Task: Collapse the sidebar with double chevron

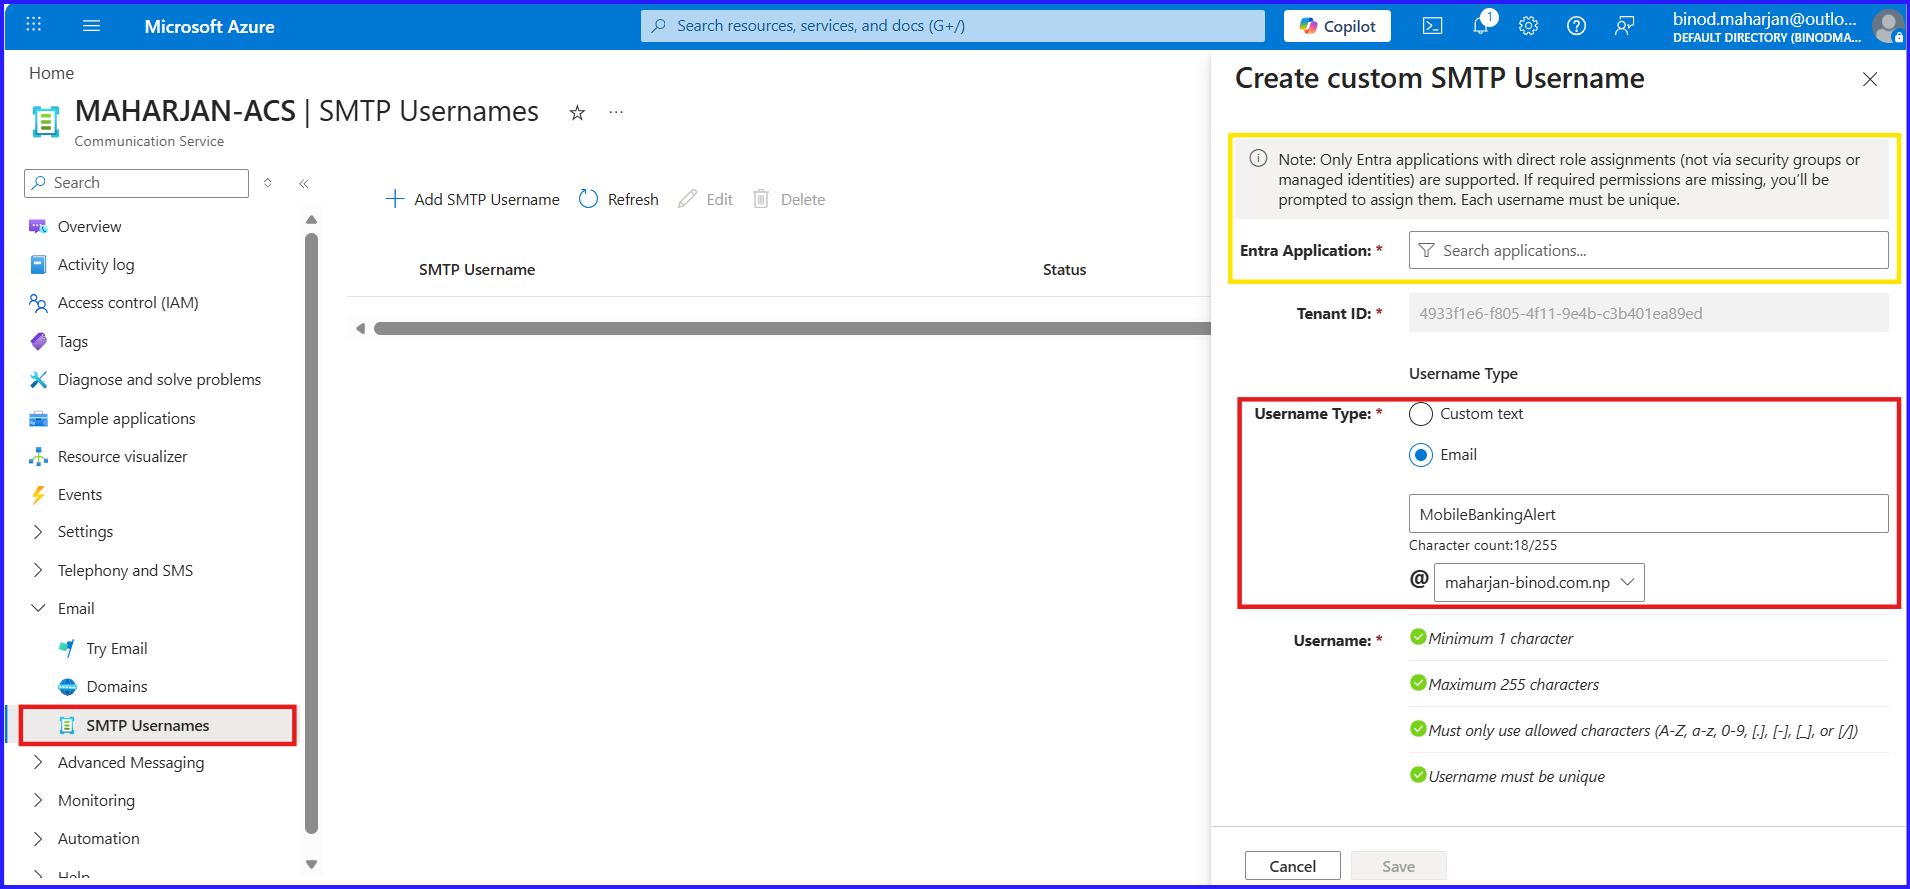Action: [304, 183]
